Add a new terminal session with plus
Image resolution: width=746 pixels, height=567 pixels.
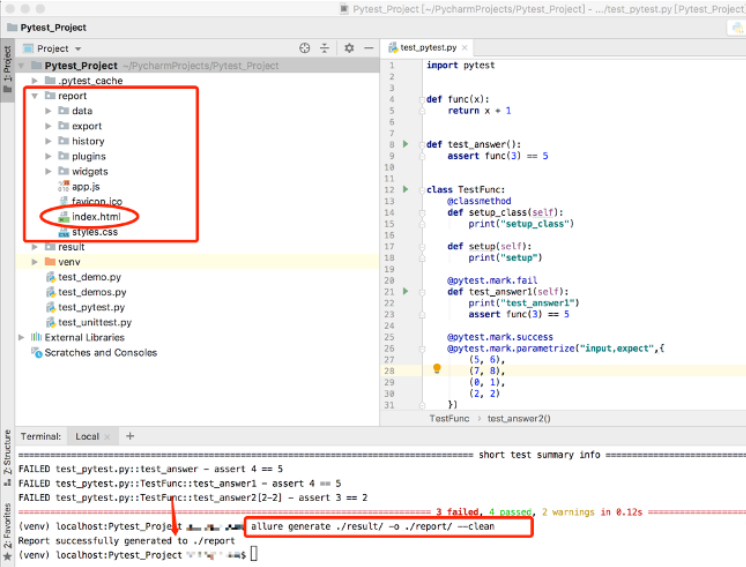130,436
